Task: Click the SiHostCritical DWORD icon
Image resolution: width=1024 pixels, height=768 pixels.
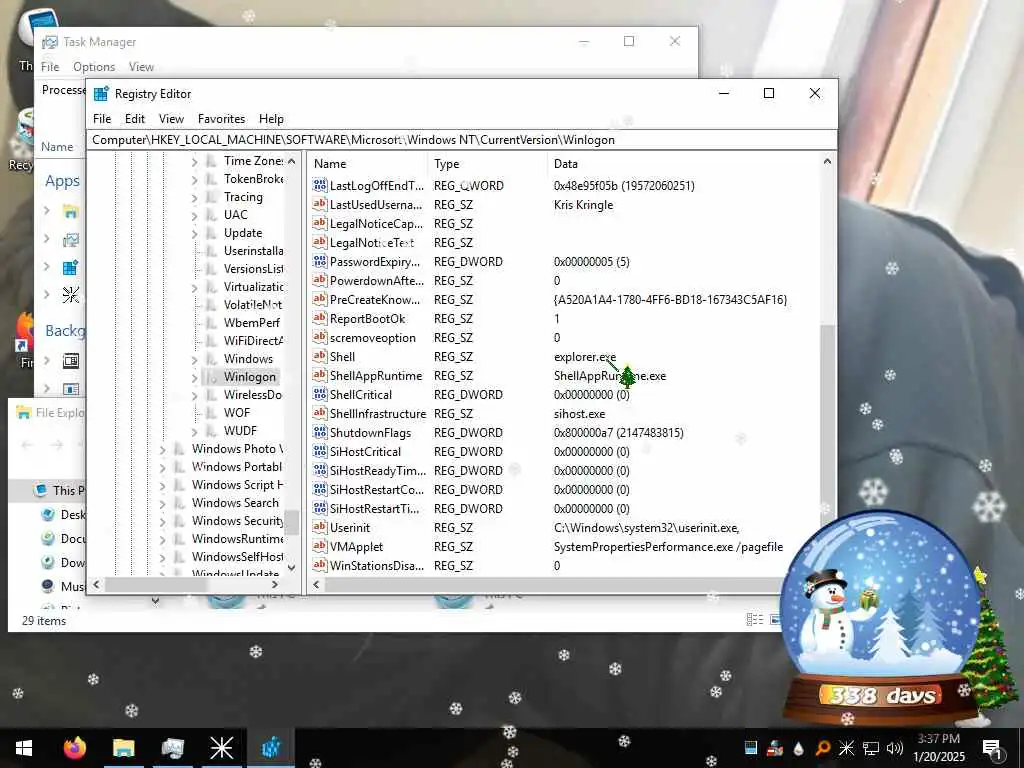Action: 319,451
